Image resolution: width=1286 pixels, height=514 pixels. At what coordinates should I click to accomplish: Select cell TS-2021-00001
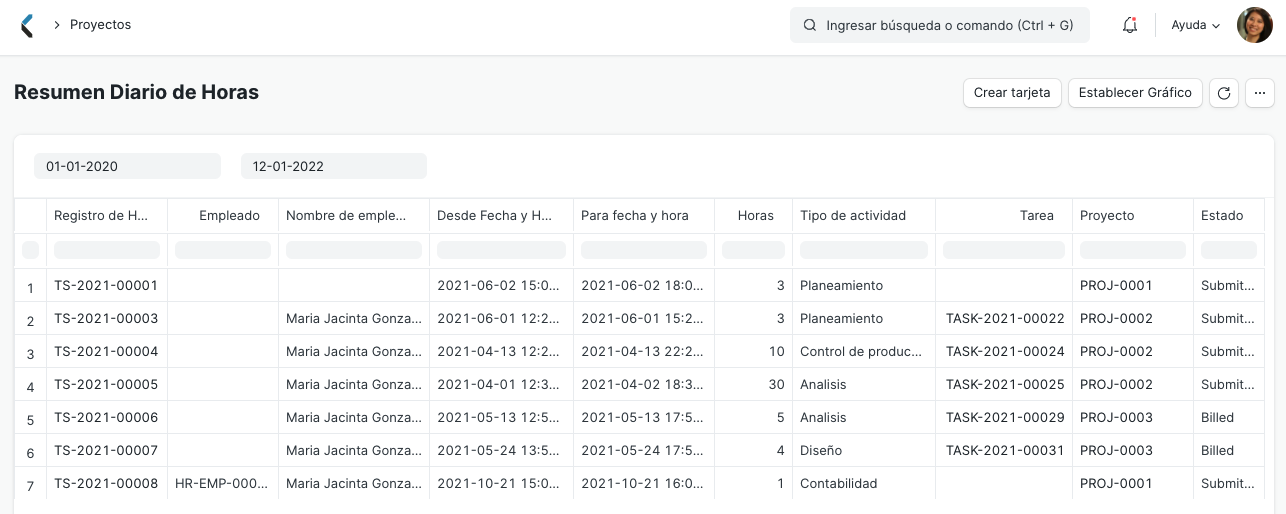pyautogui.click(x=106, y=285)
